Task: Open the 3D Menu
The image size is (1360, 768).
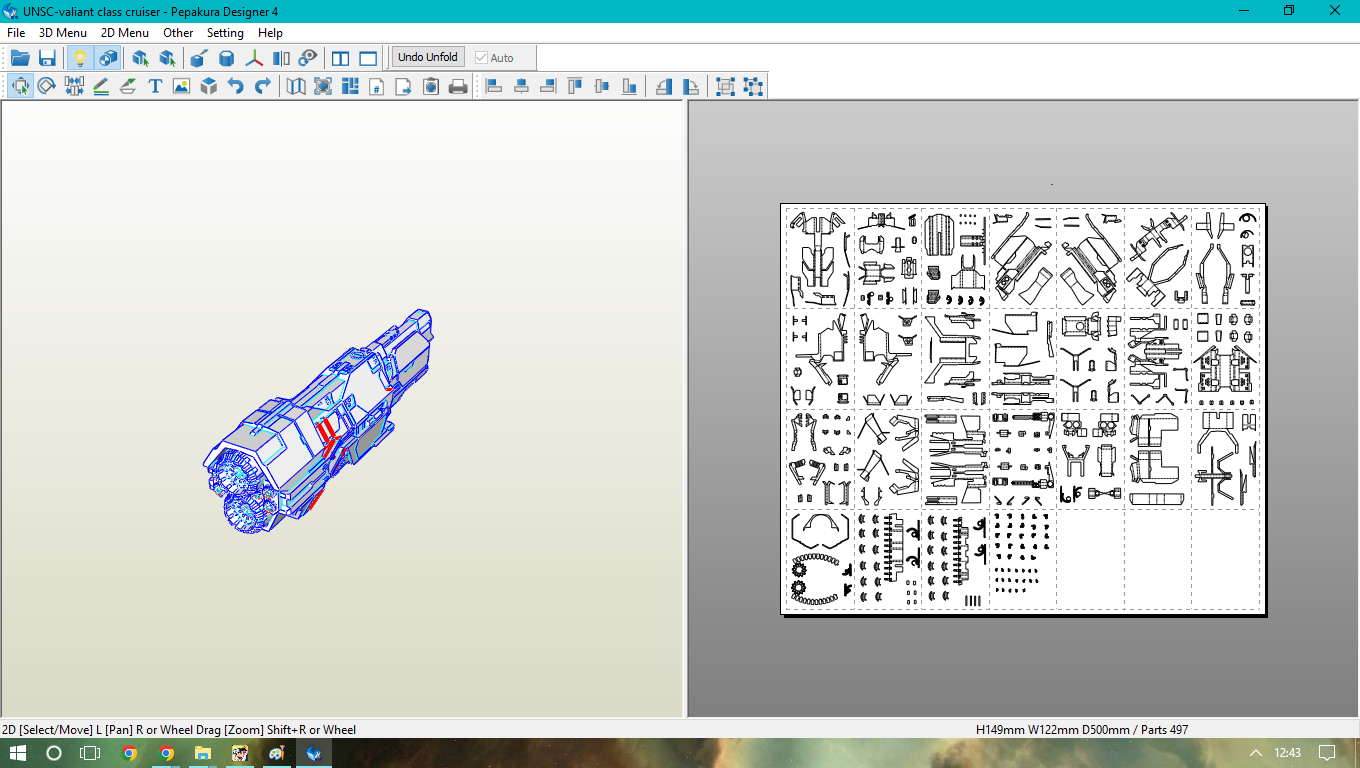Action: [x=63, y=33]
